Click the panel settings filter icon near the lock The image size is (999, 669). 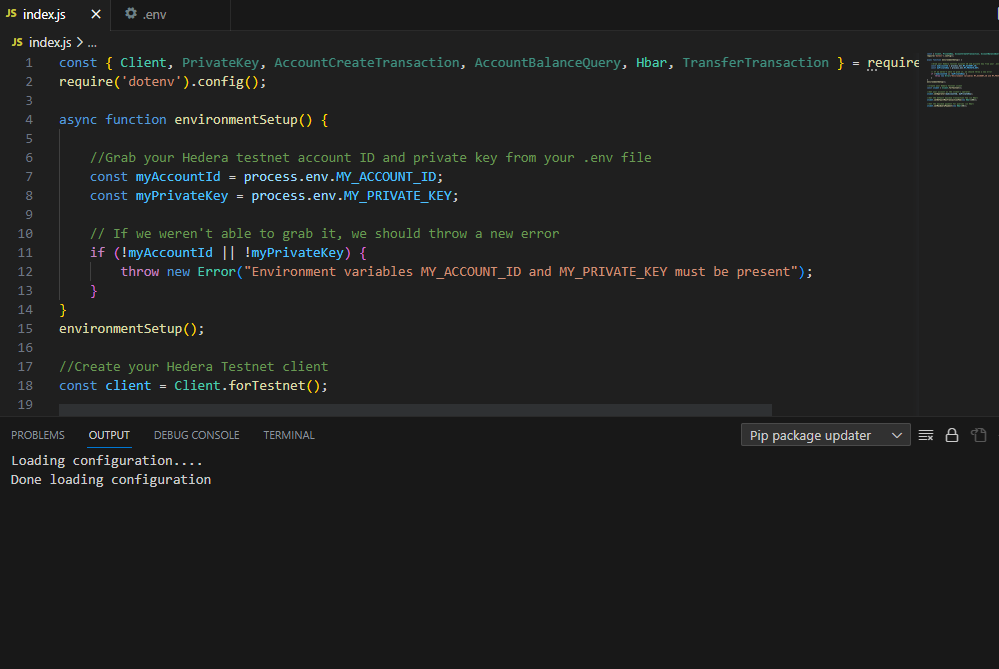(925, 434)
